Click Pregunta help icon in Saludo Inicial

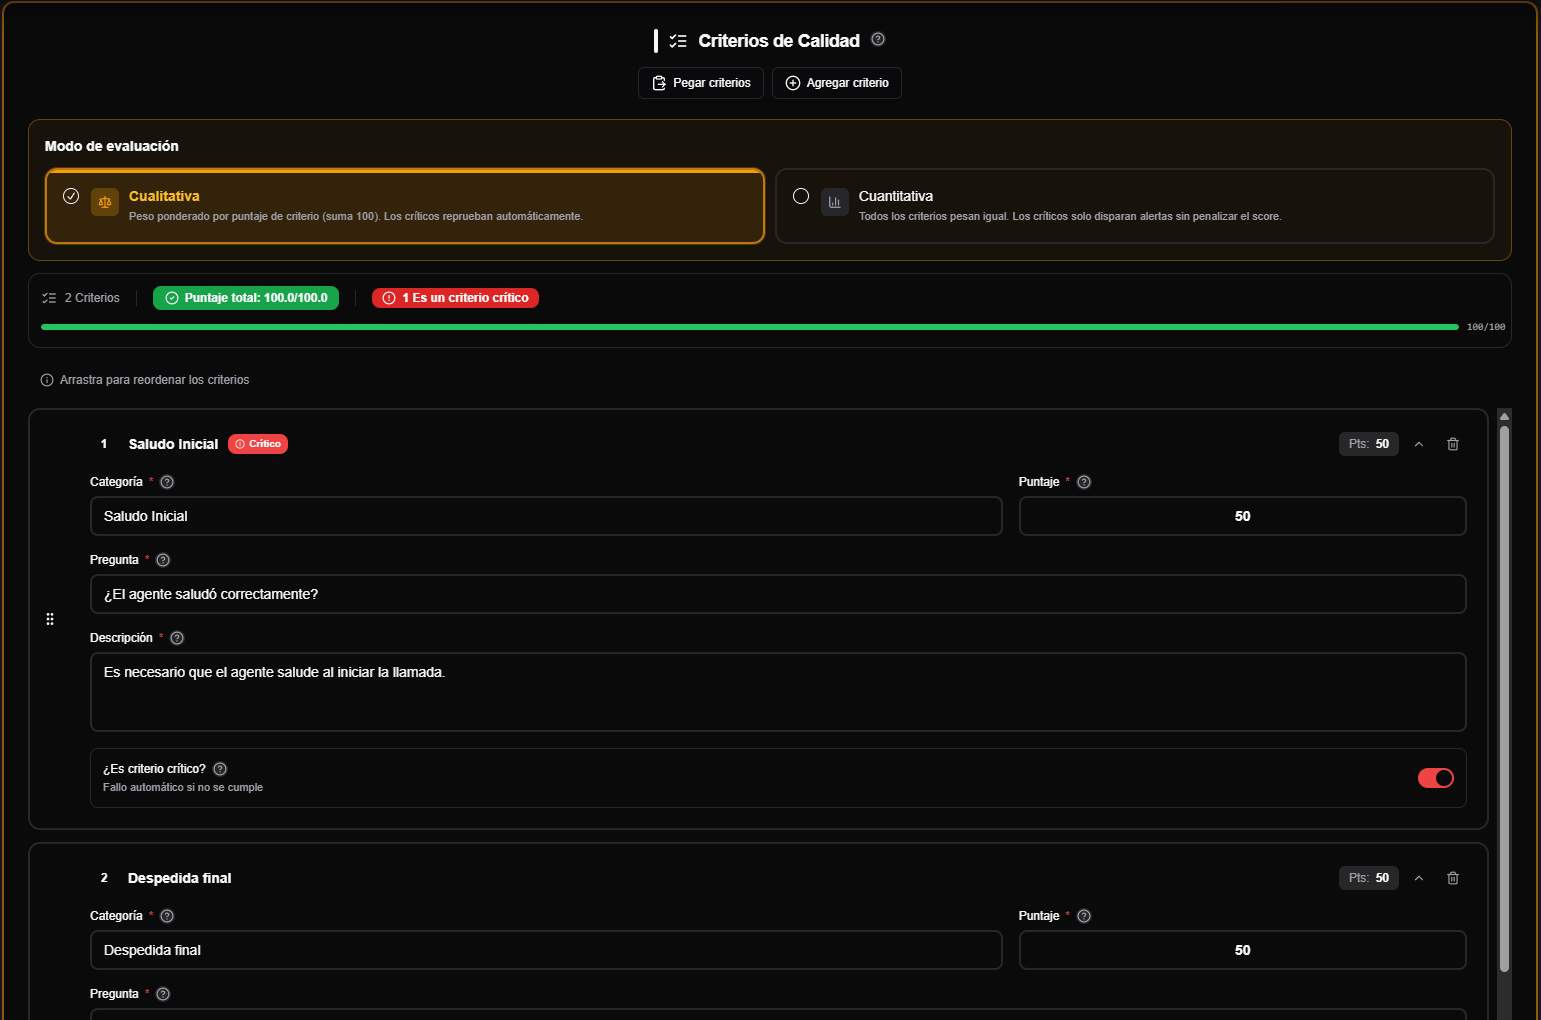(x=163, y=560)
